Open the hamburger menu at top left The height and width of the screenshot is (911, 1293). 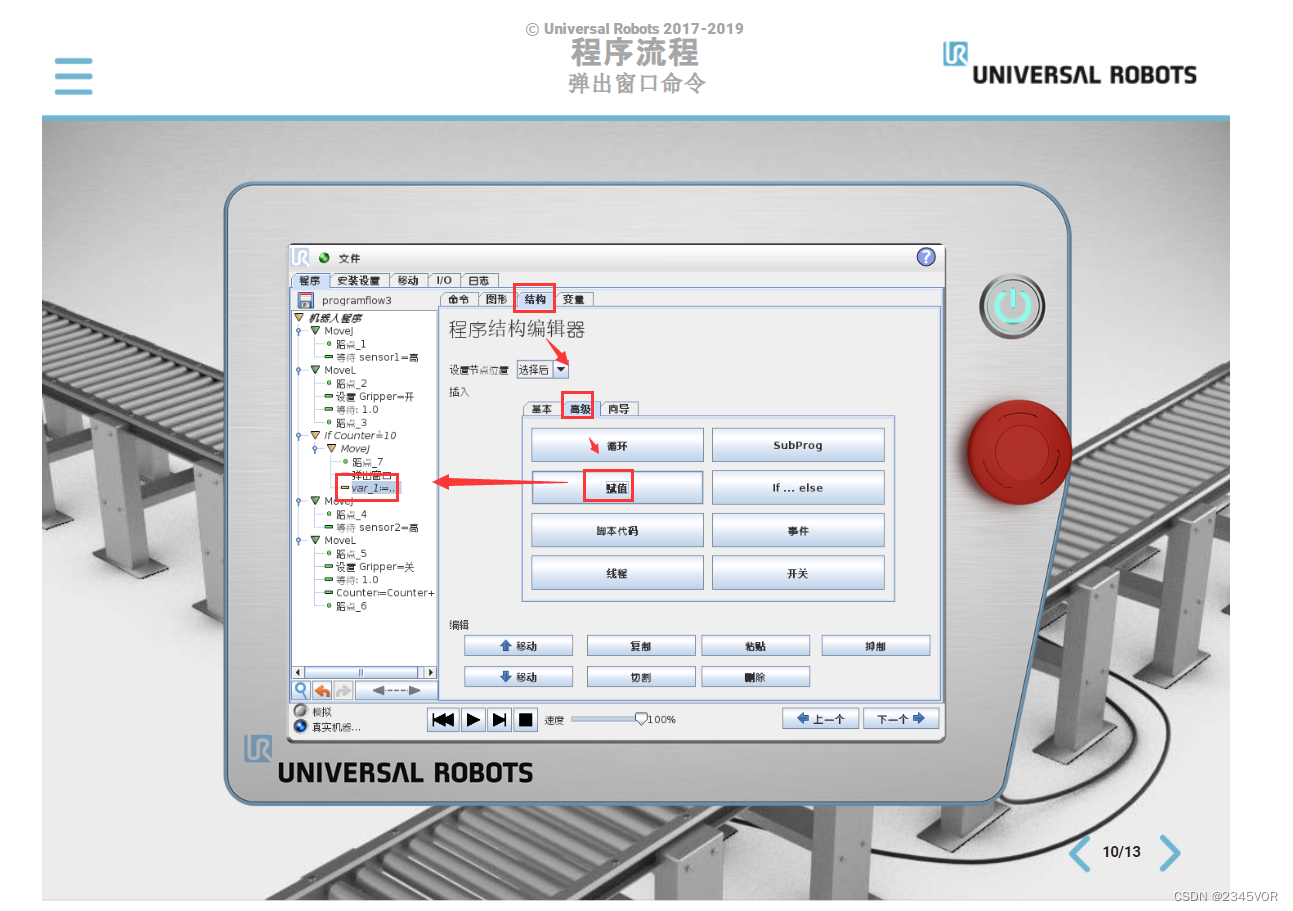coord(73,76)
